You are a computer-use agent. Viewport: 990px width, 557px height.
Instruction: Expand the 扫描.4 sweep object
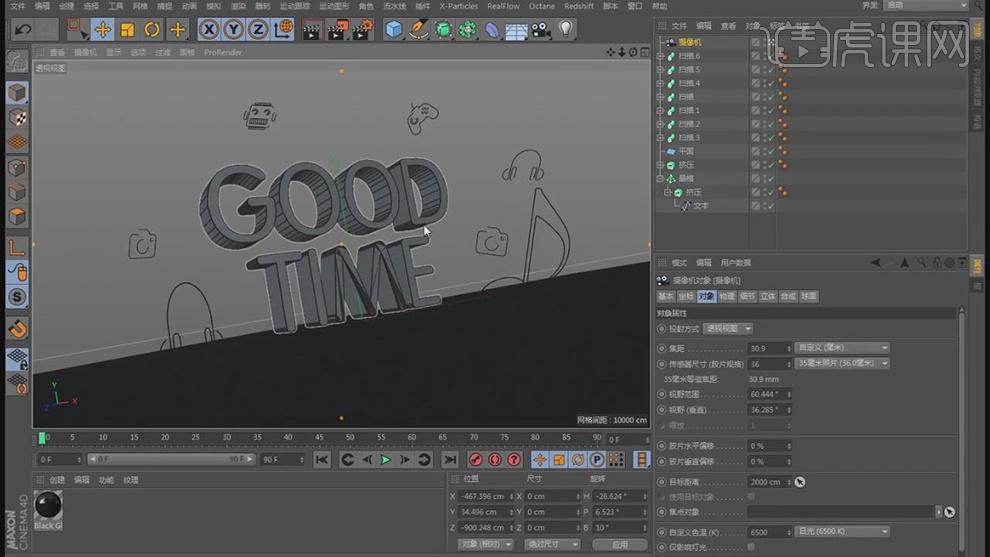click(660, 83)
